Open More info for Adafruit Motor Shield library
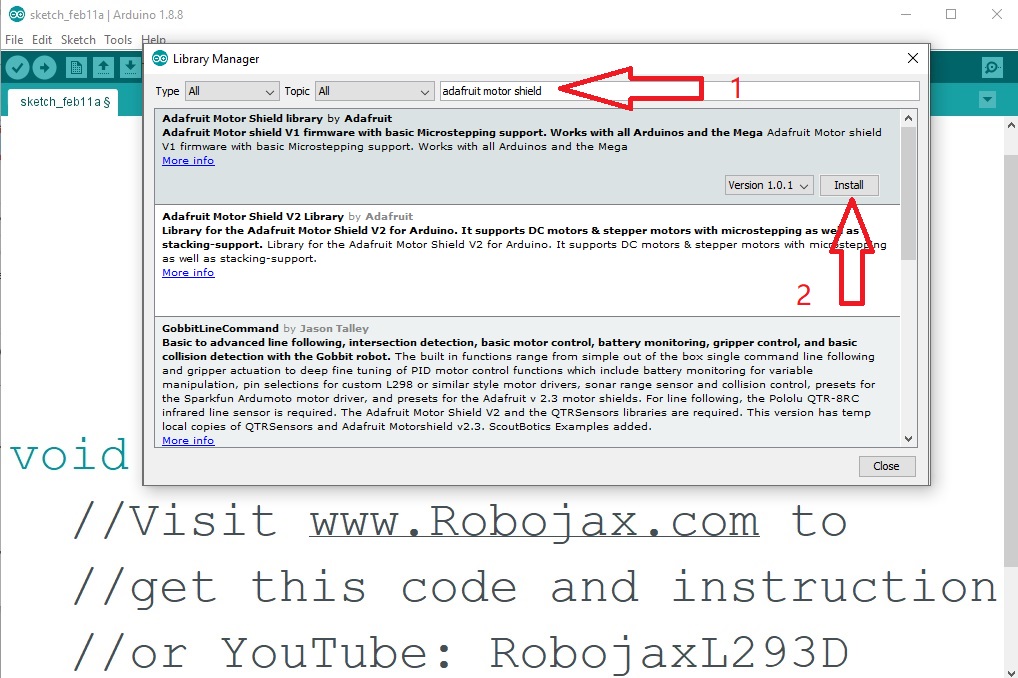 (188, 161)
